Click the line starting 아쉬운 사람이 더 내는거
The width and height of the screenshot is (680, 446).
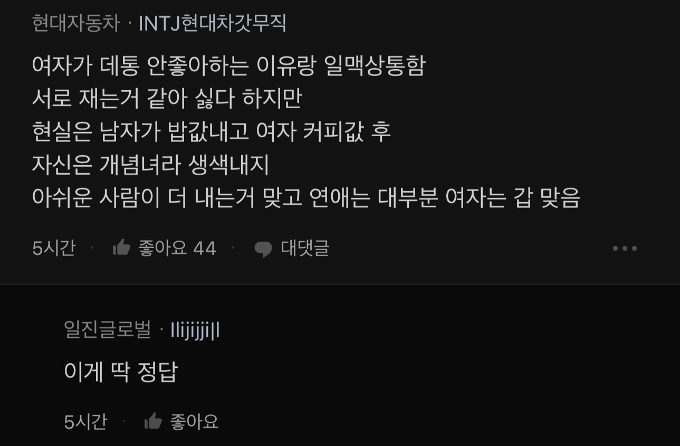click(x=305, y=197)
